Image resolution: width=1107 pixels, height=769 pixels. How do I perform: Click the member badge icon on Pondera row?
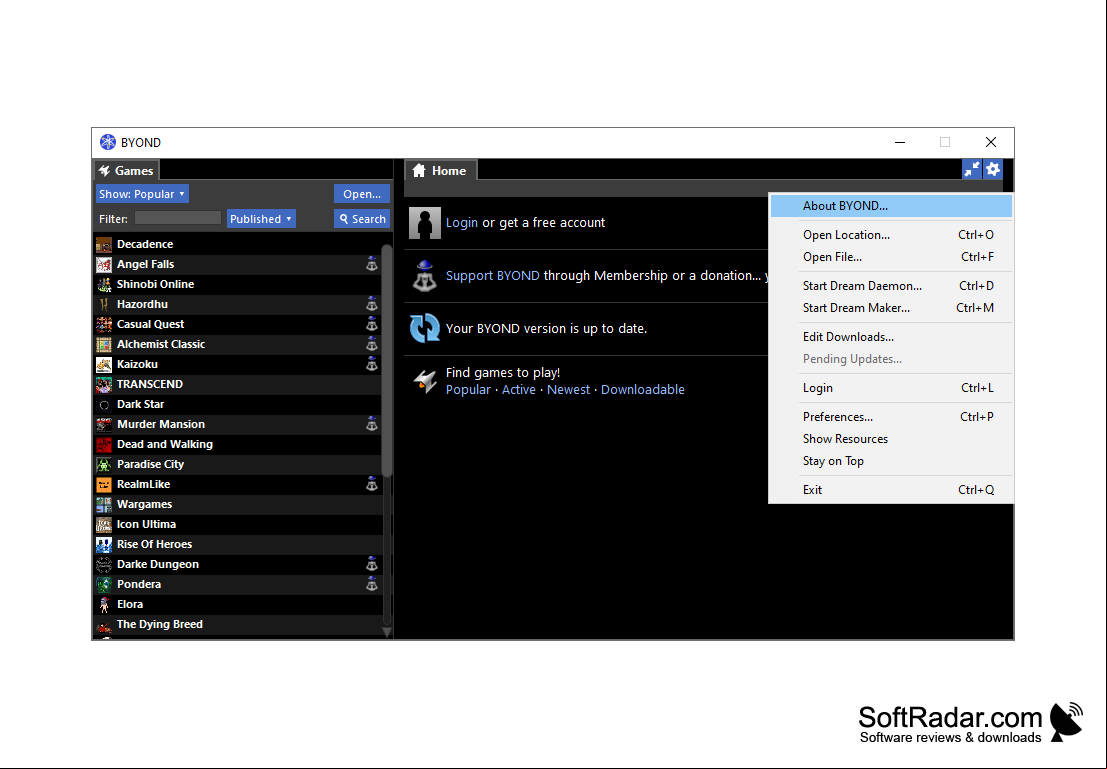pyautogui.click(x=372, y=585)
